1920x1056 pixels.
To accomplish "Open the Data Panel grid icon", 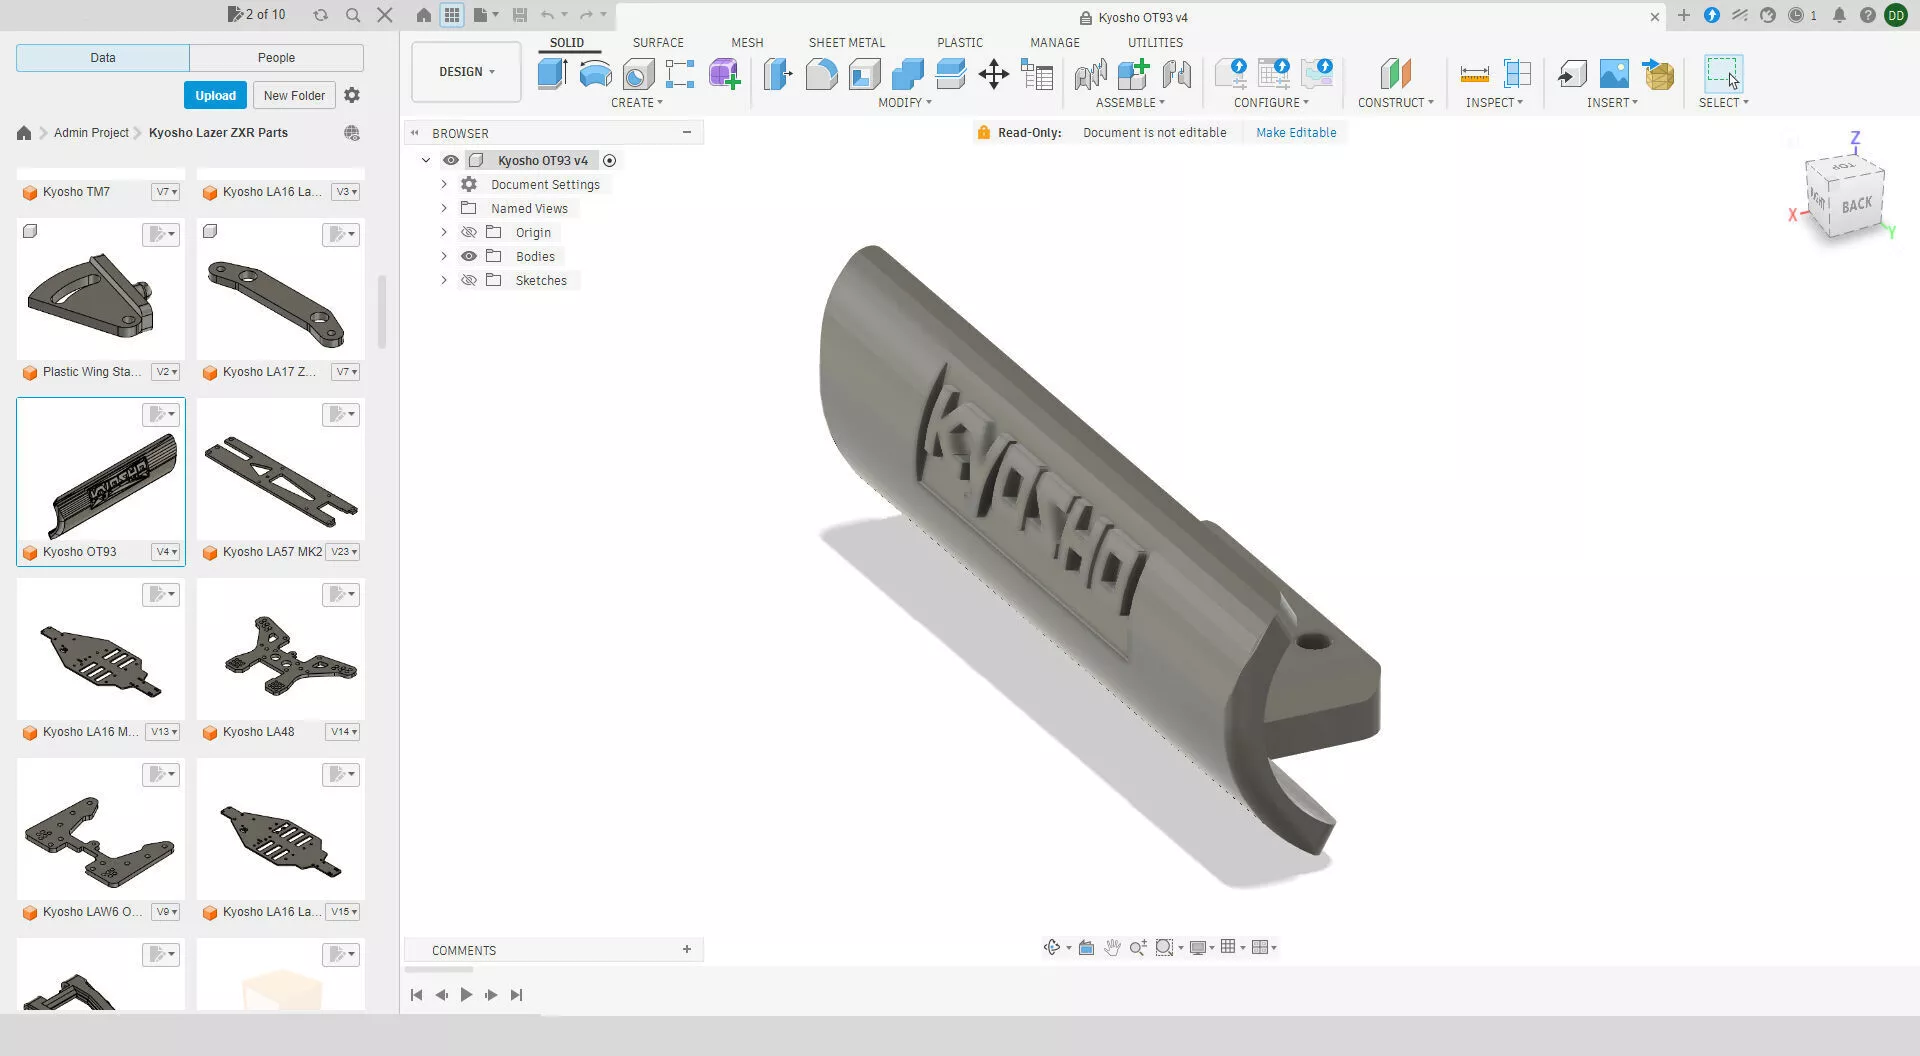I will [x=452, y=15].
